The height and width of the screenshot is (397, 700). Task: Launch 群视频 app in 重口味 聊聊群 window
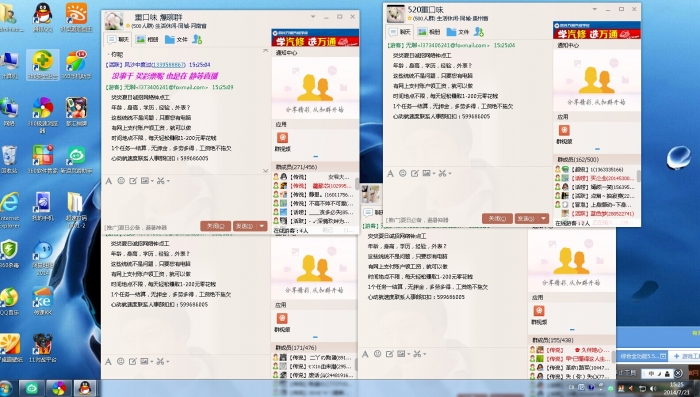pos(282,138)
